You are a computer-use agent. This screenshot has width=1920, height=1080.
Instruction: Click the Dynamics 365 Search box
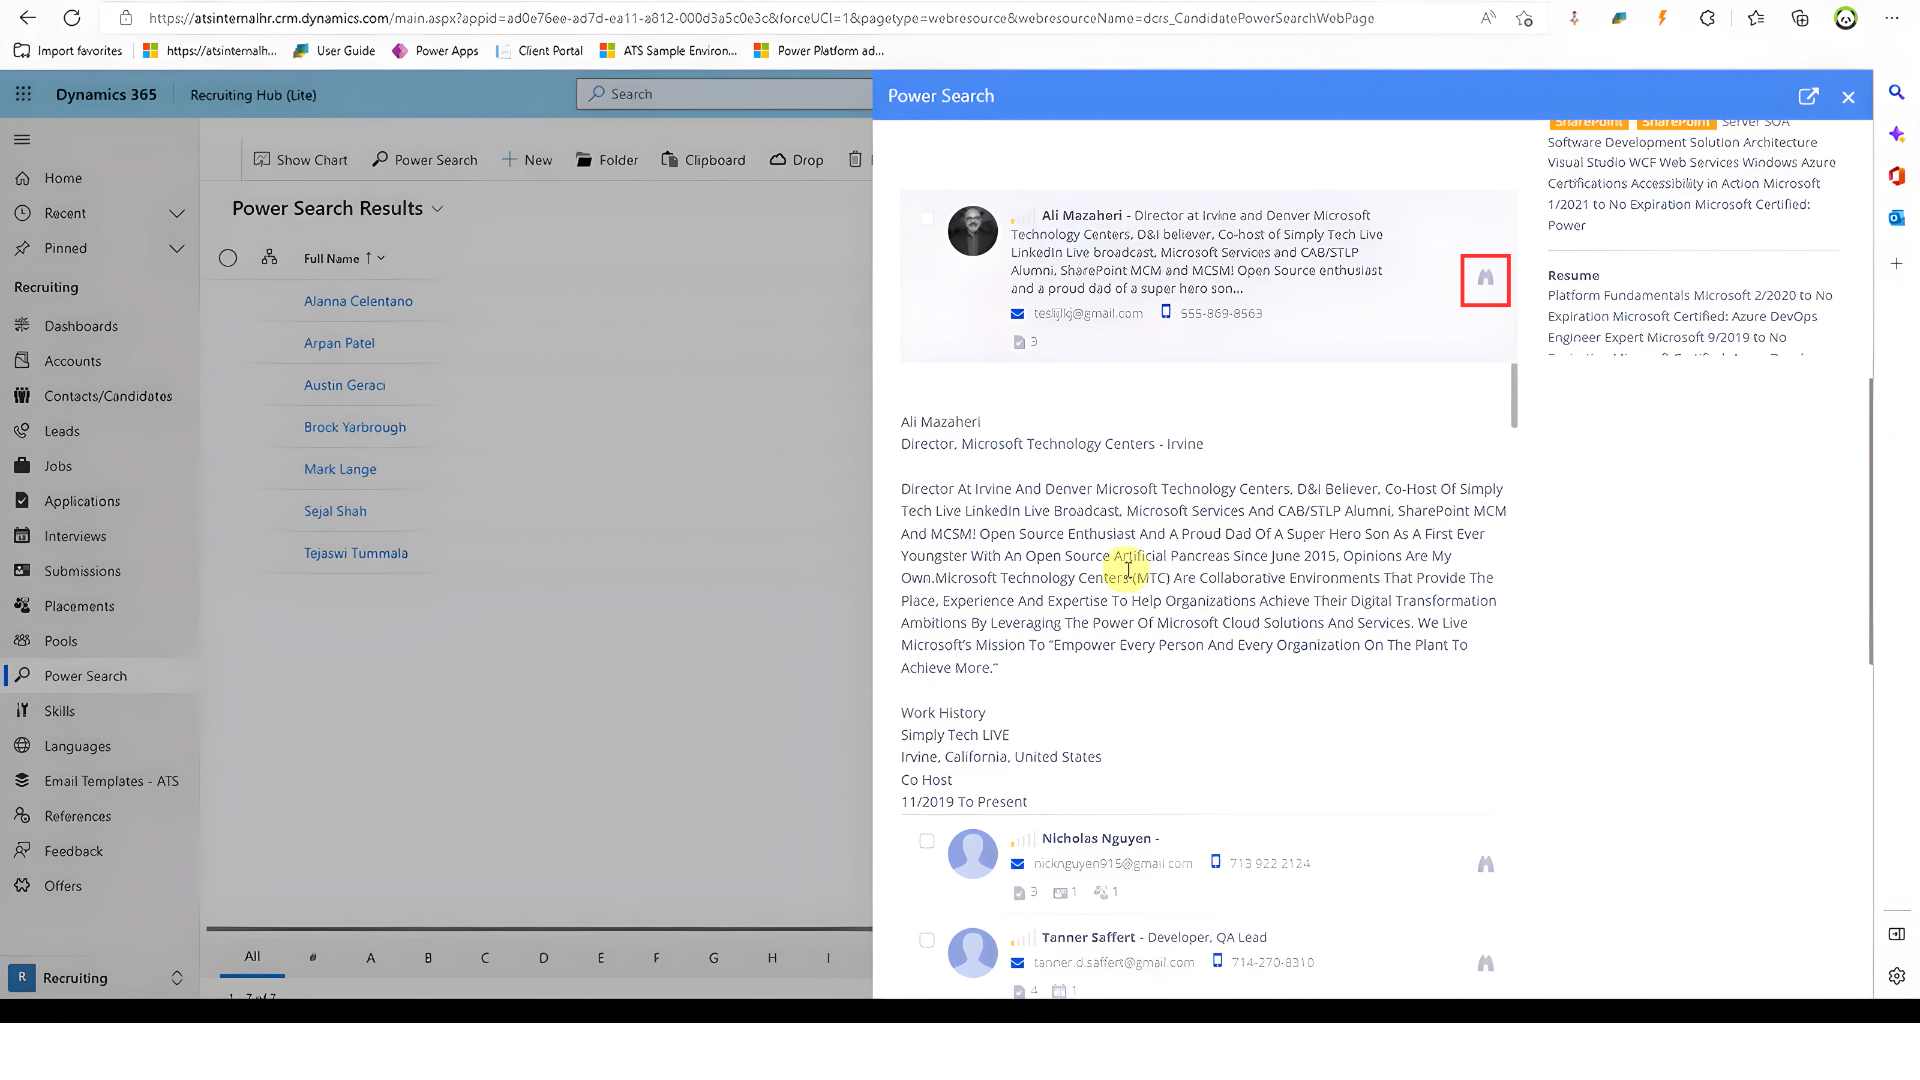(724, 94)
